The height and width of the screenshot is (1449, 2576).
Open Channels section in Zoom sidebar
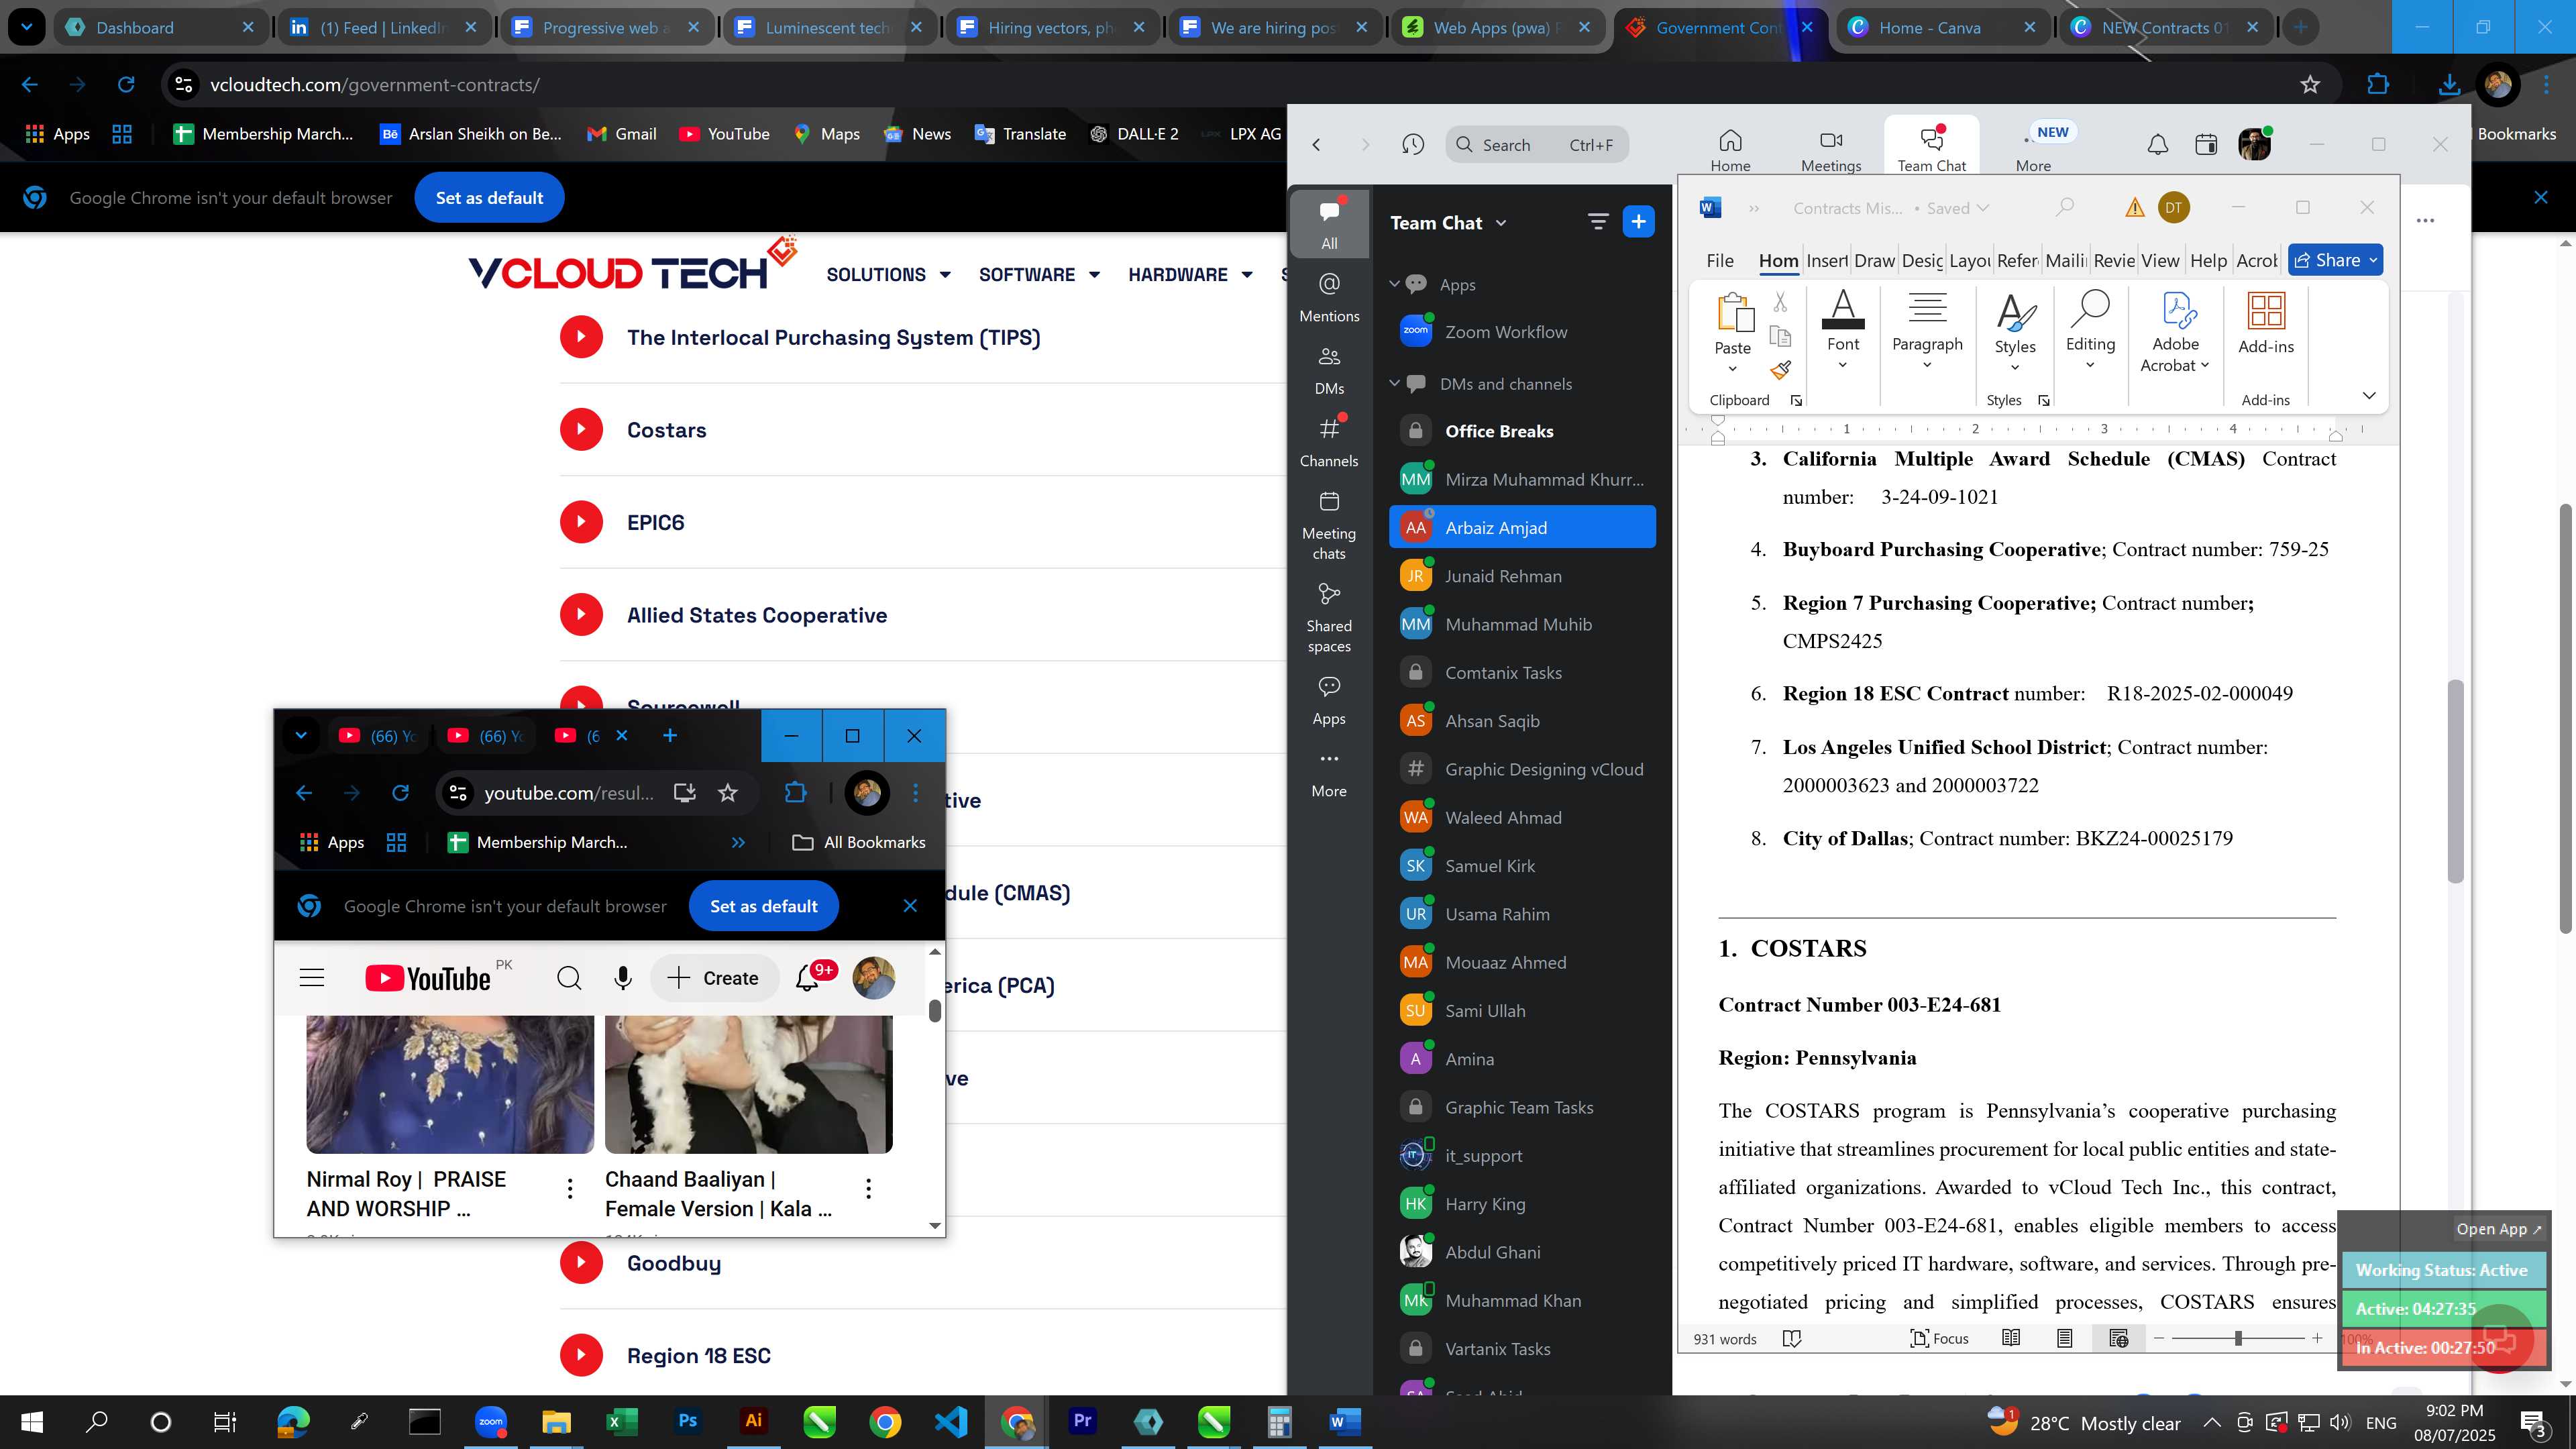1329,443
